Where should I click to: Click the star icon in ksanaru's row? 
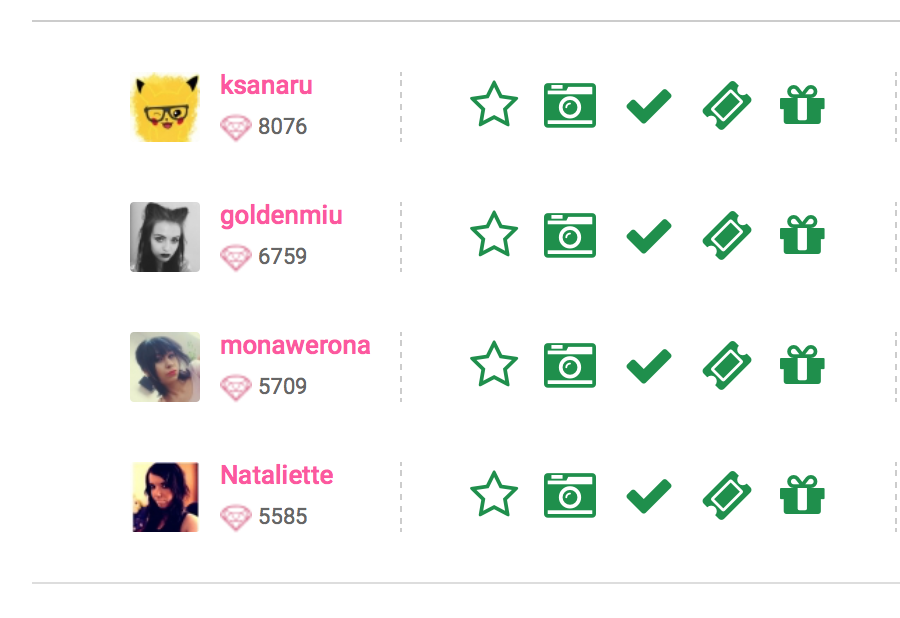494,105
